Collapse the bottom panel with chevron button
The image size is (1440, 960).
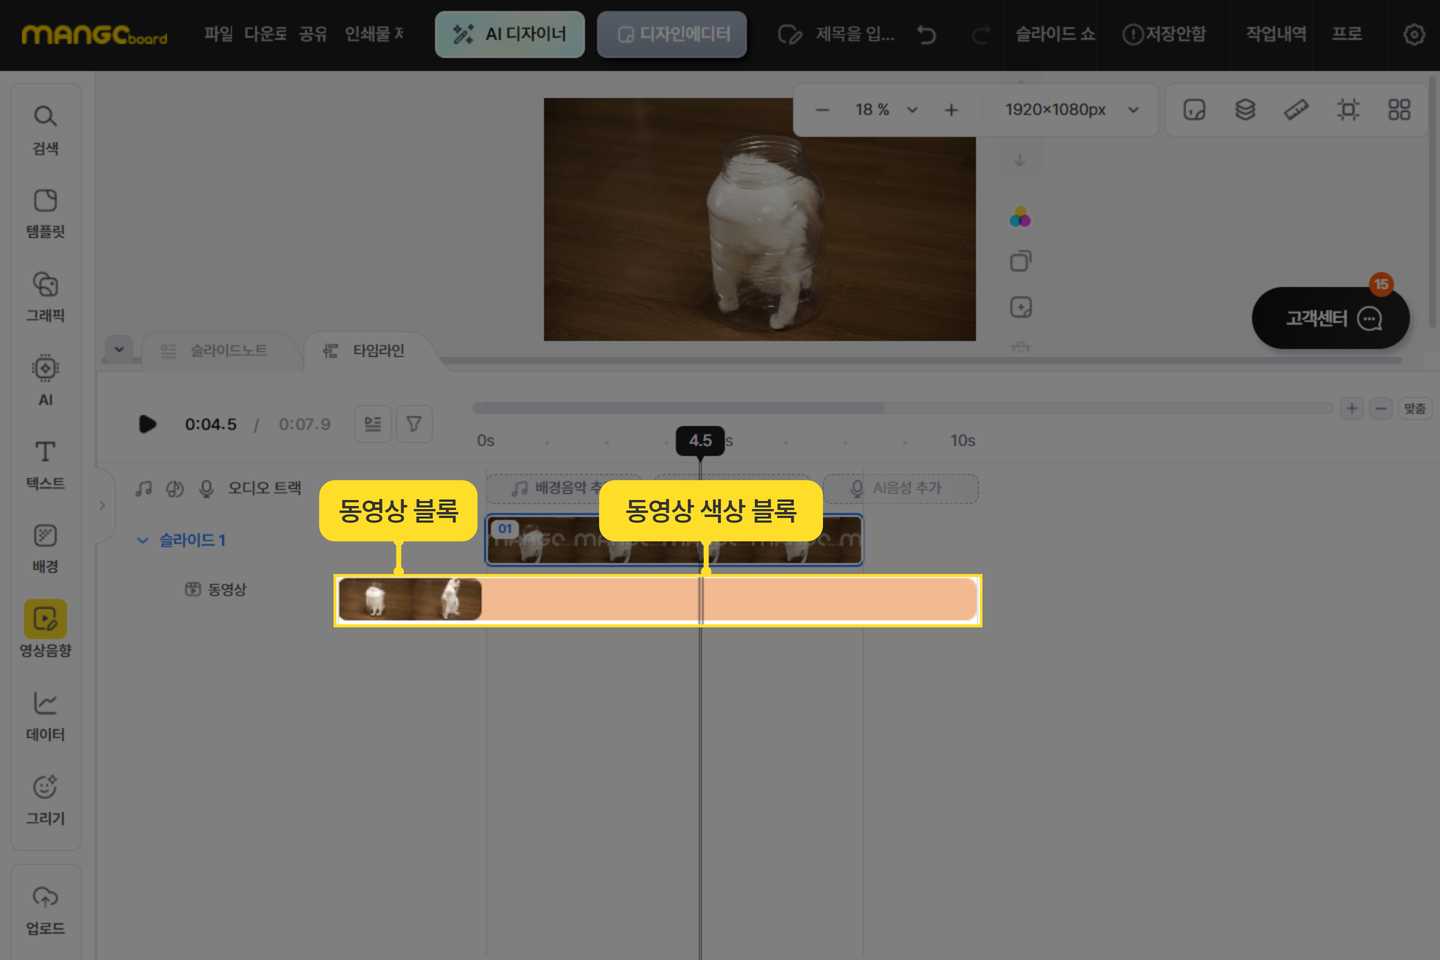tap(119, 349)
